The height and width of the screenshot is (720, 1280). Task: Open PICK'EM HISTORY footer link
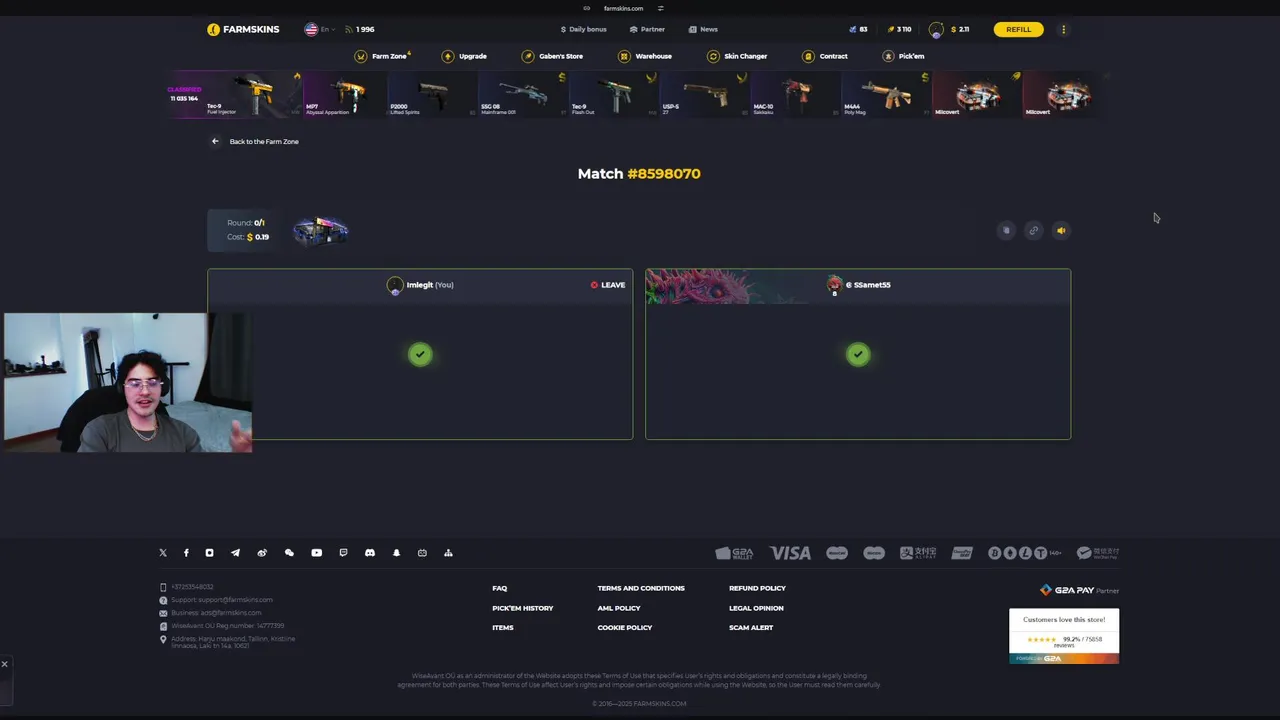[x=522, y=608]
